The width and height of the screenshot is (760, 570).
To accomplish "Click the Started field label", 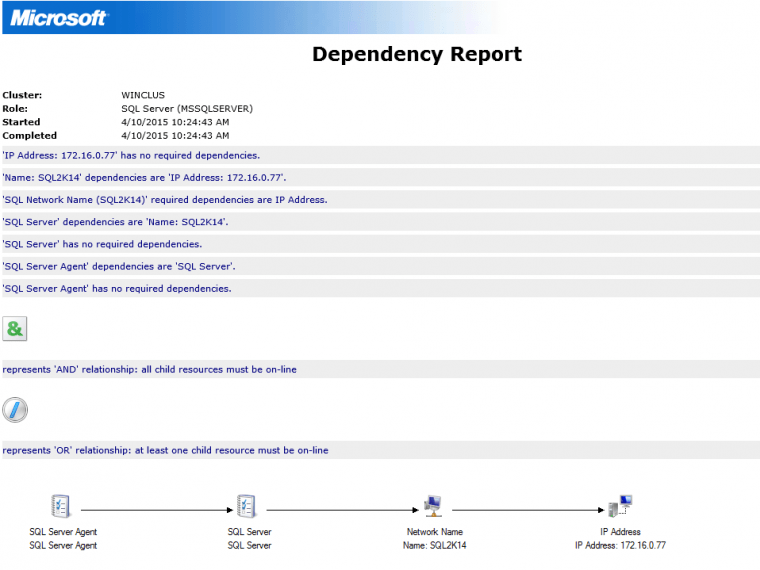I will (x=21, y=122).
